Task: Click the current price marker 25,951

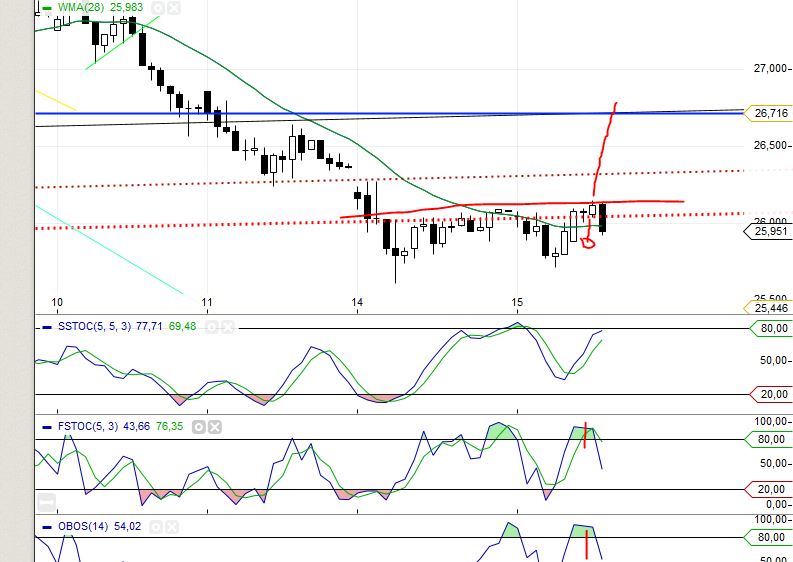Action: 768,232
